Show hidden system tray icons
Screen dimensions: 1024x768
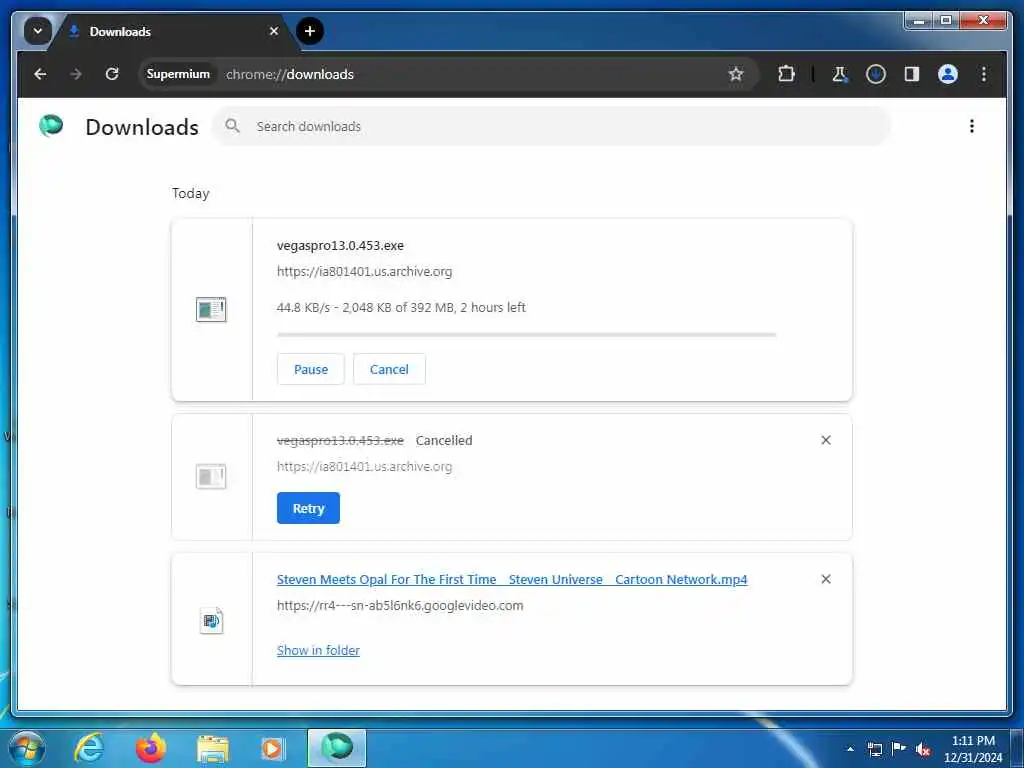pos(850,749)
